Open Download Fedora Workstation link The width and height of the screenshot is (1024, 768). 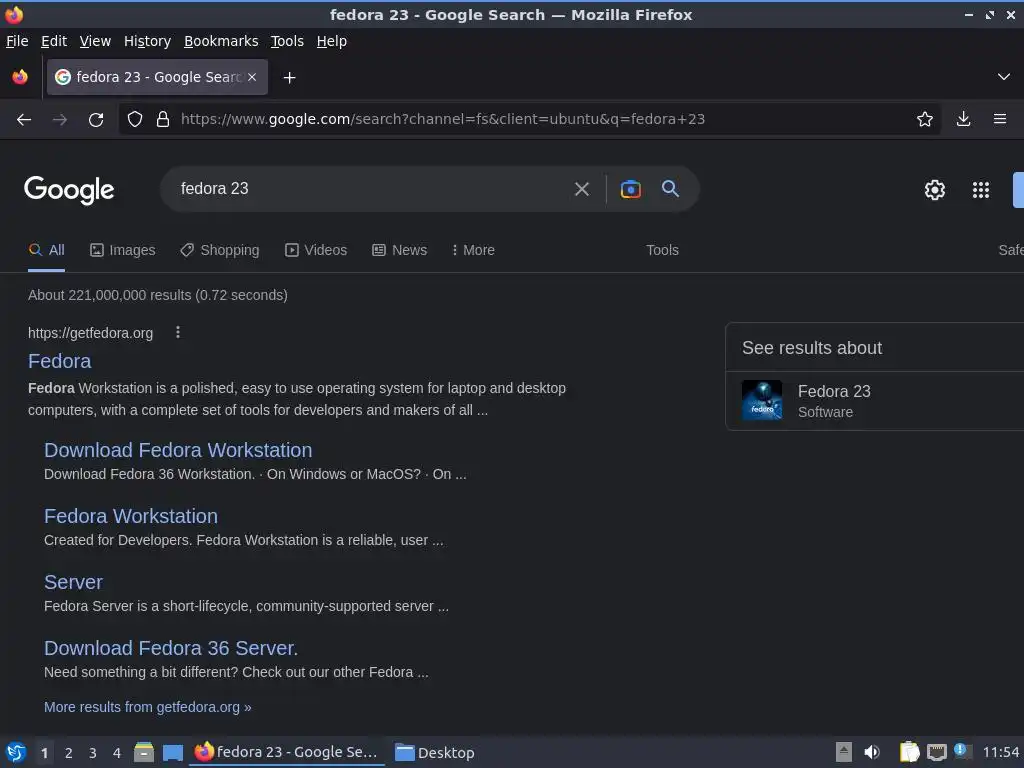(178, 450)
